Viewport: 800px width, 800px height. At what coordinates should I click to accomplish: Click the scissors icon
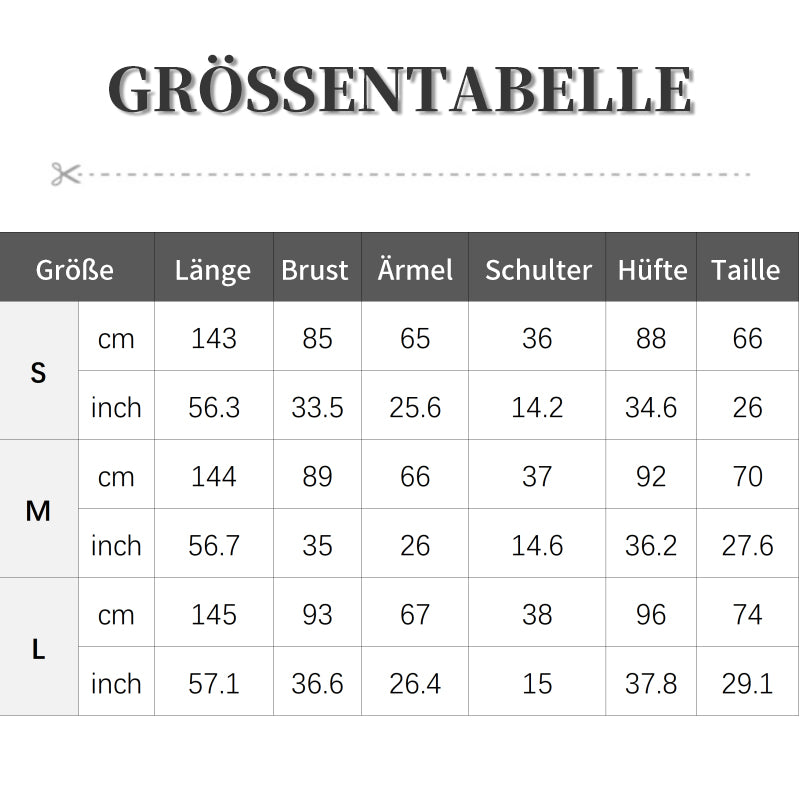(x=65, y=174)
